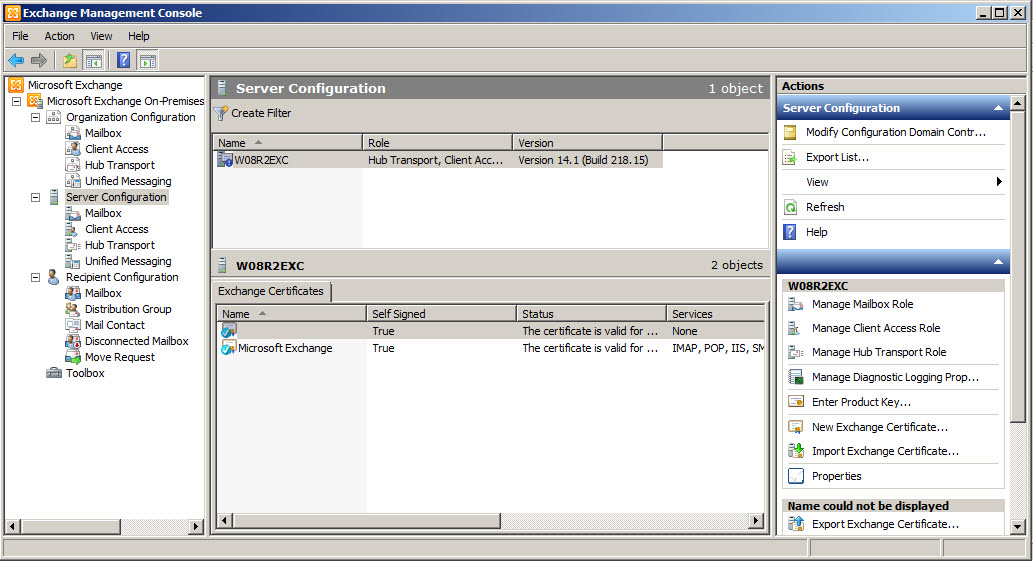Screen dimensions: 1033x561
Task: Select the Server Configuration tree node
Action: tap(116, 197)
